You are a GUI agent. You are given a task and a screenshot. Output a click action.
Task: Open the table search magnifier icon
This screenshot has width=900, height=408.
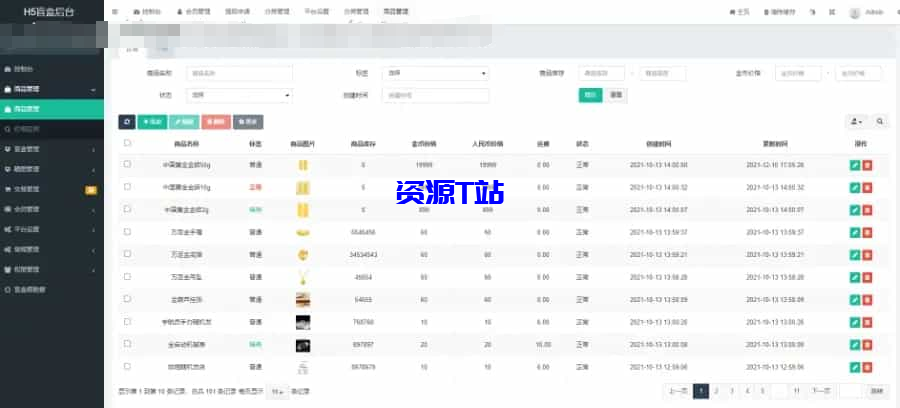point(880,122)
